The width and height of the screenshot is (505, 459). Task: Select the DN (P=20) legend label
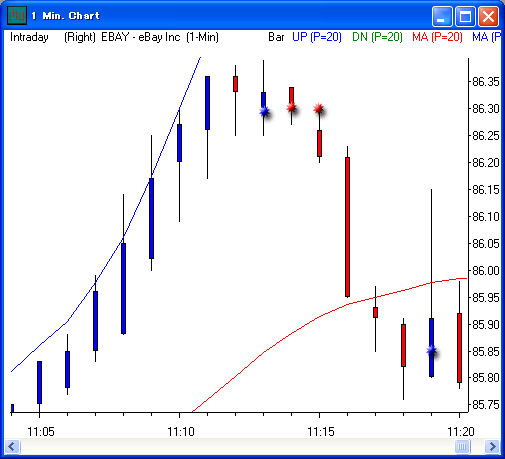[377, 37]
